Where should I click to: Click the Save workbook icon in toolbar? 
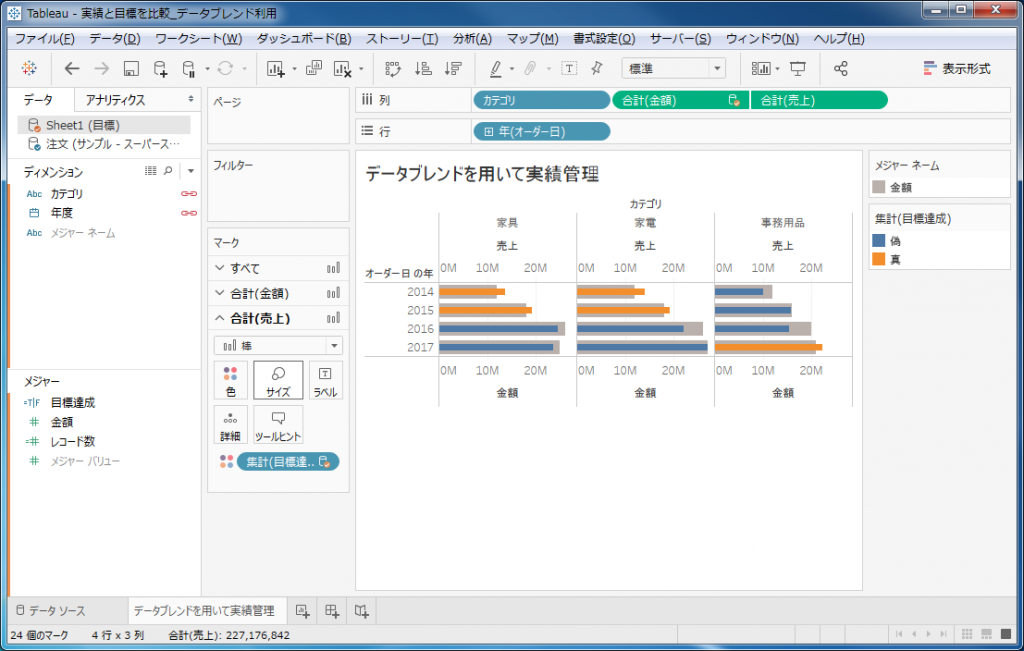(131, 69)
